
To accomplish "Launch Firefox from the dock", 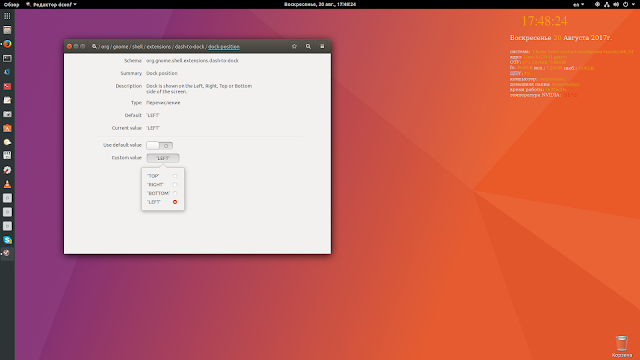I will pos(7,44).
